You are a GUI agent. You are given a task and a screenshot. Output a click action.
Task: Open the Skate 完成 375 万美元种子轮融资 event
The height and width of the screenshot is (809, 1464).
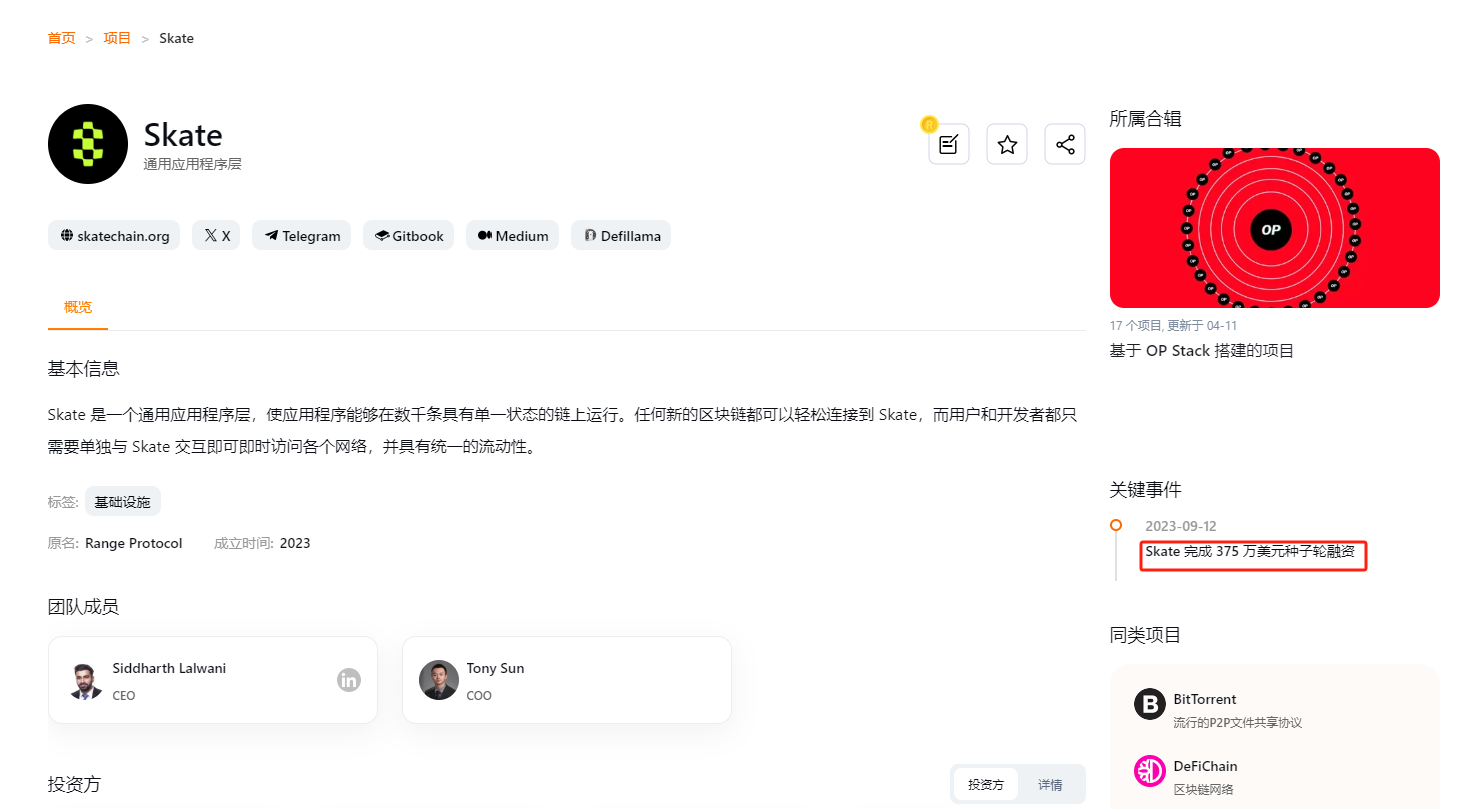coord(1250,552)
